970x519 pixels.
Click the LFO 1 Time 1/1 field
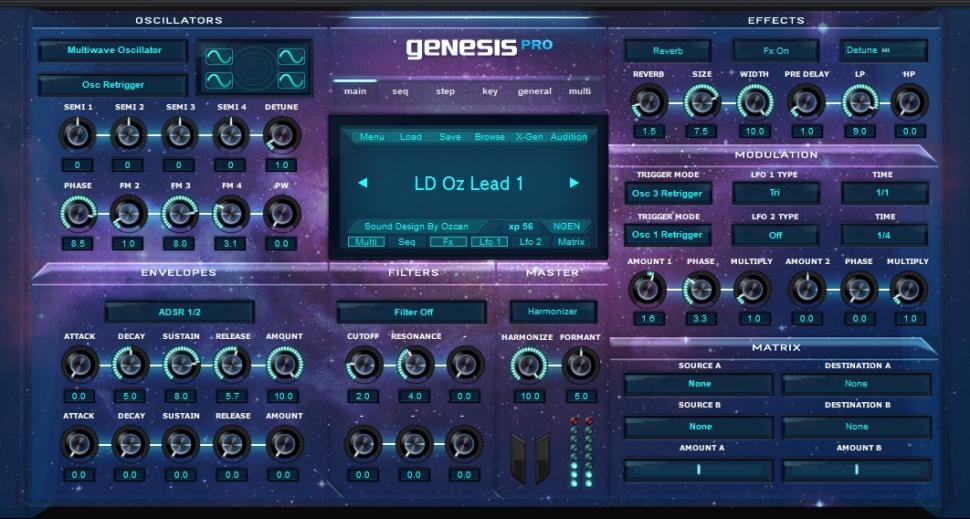pos(884,193)
